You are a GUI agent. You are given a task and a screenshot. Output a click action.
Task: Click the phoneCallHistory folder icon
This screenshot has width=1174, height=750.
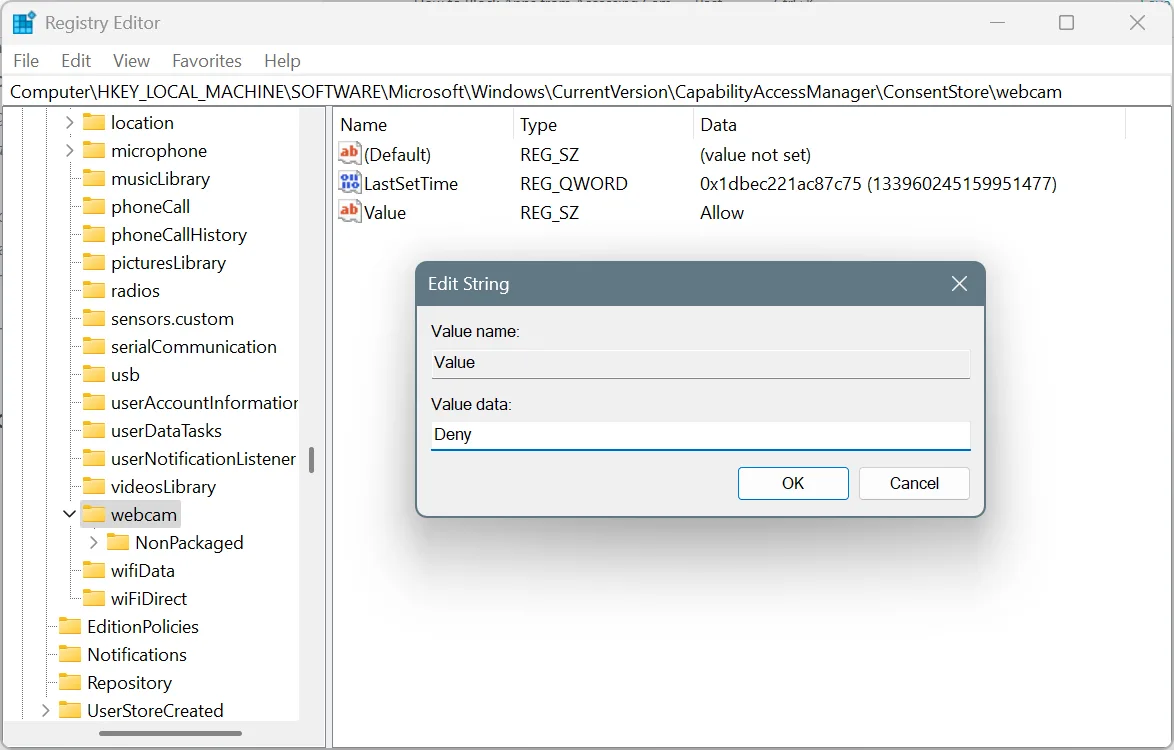94,234
